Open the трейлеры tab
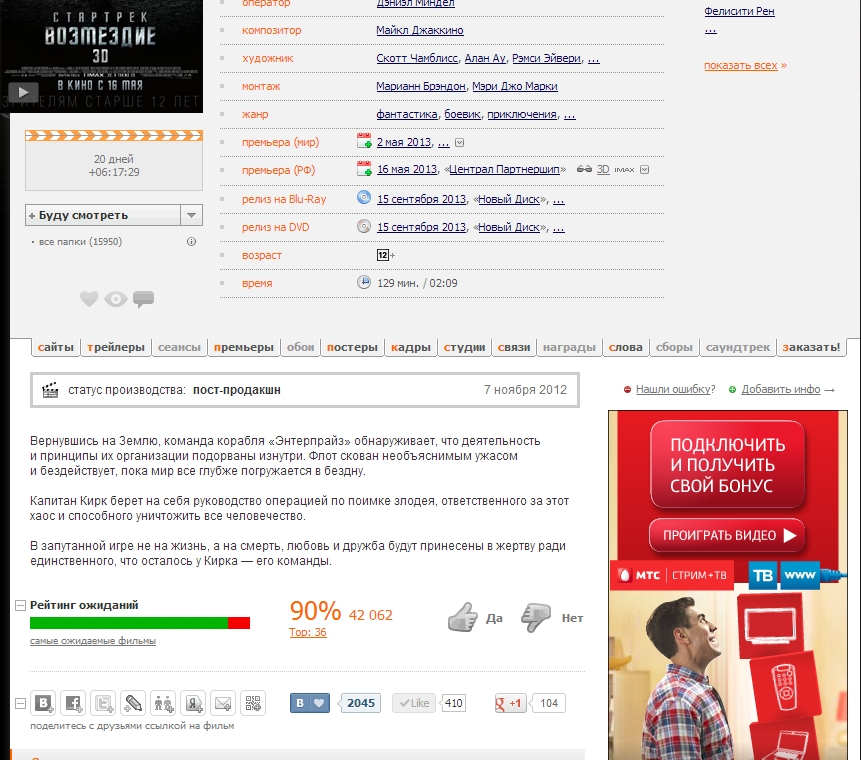 coord(116,347)
